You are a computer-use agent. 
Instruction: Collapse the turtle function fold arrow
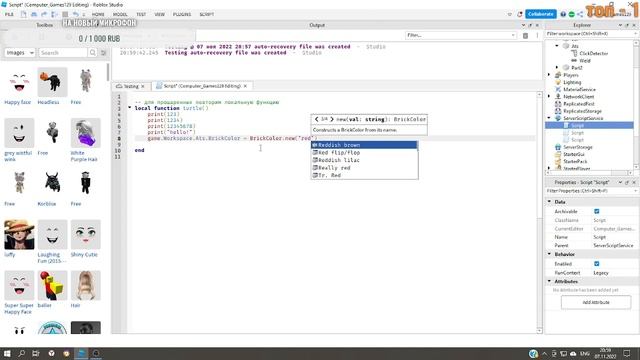tap(130, 108)
